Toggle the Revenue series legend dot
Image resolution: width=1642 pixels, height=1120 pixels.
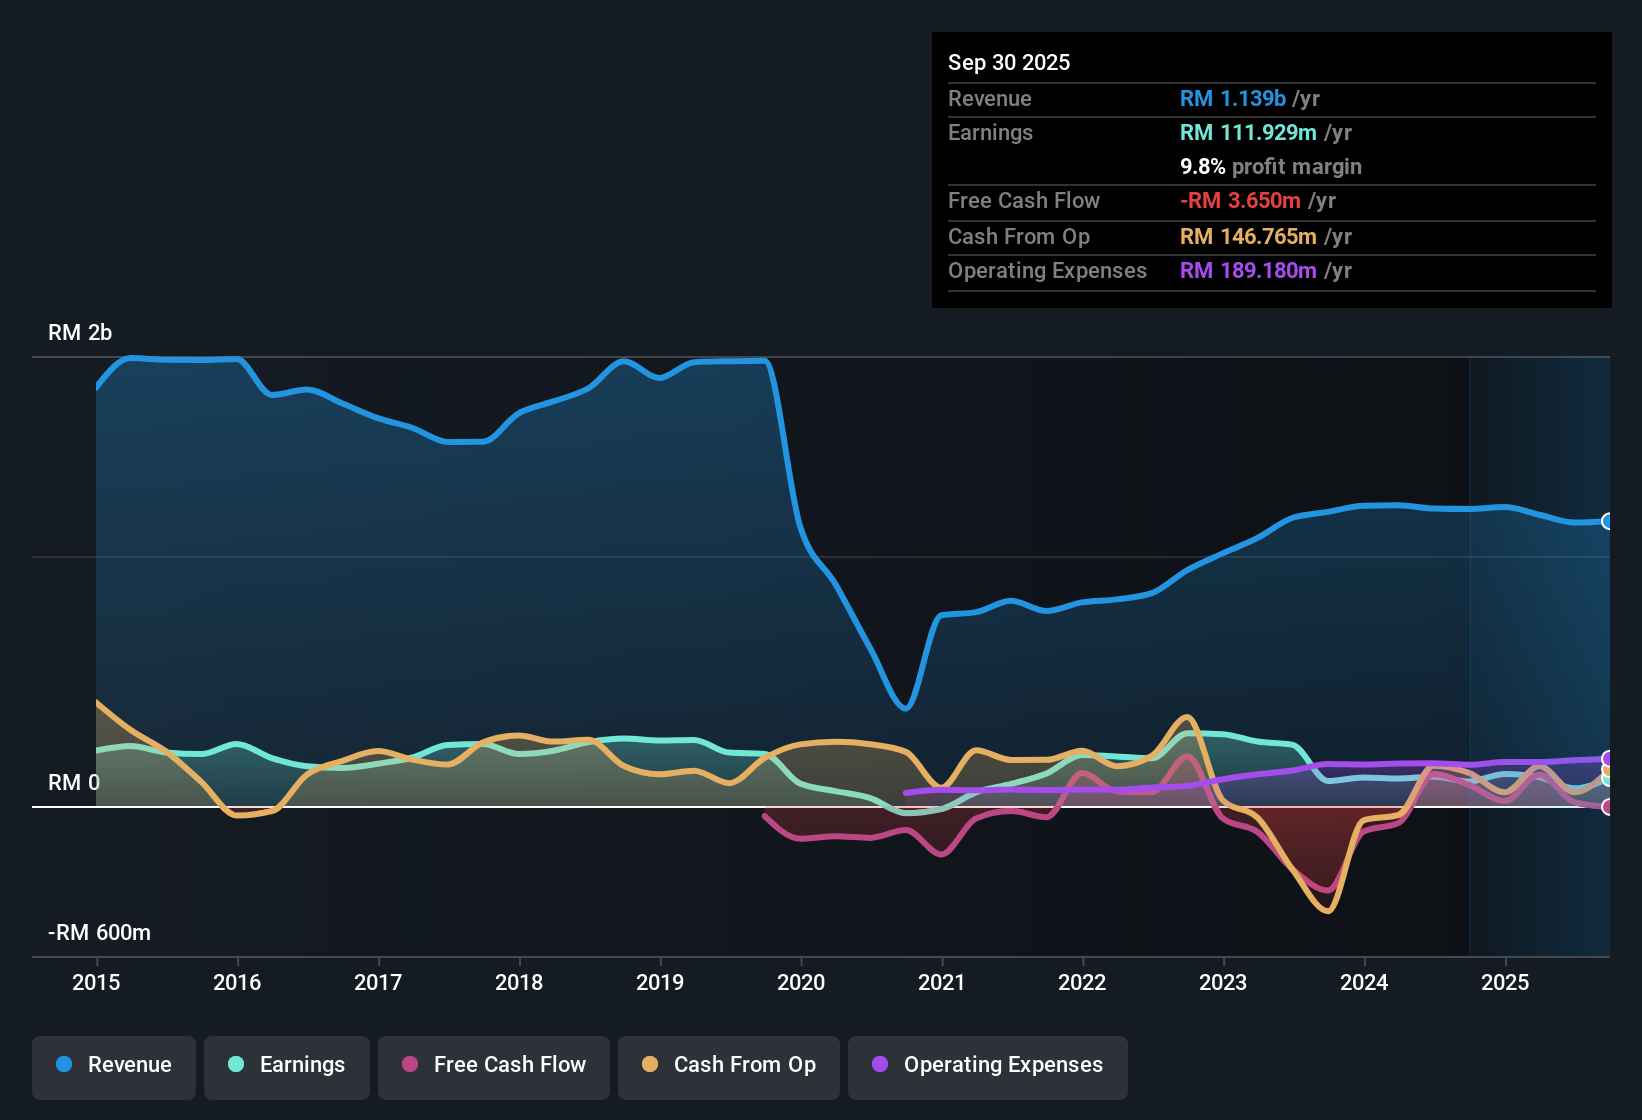(64, 1065)
